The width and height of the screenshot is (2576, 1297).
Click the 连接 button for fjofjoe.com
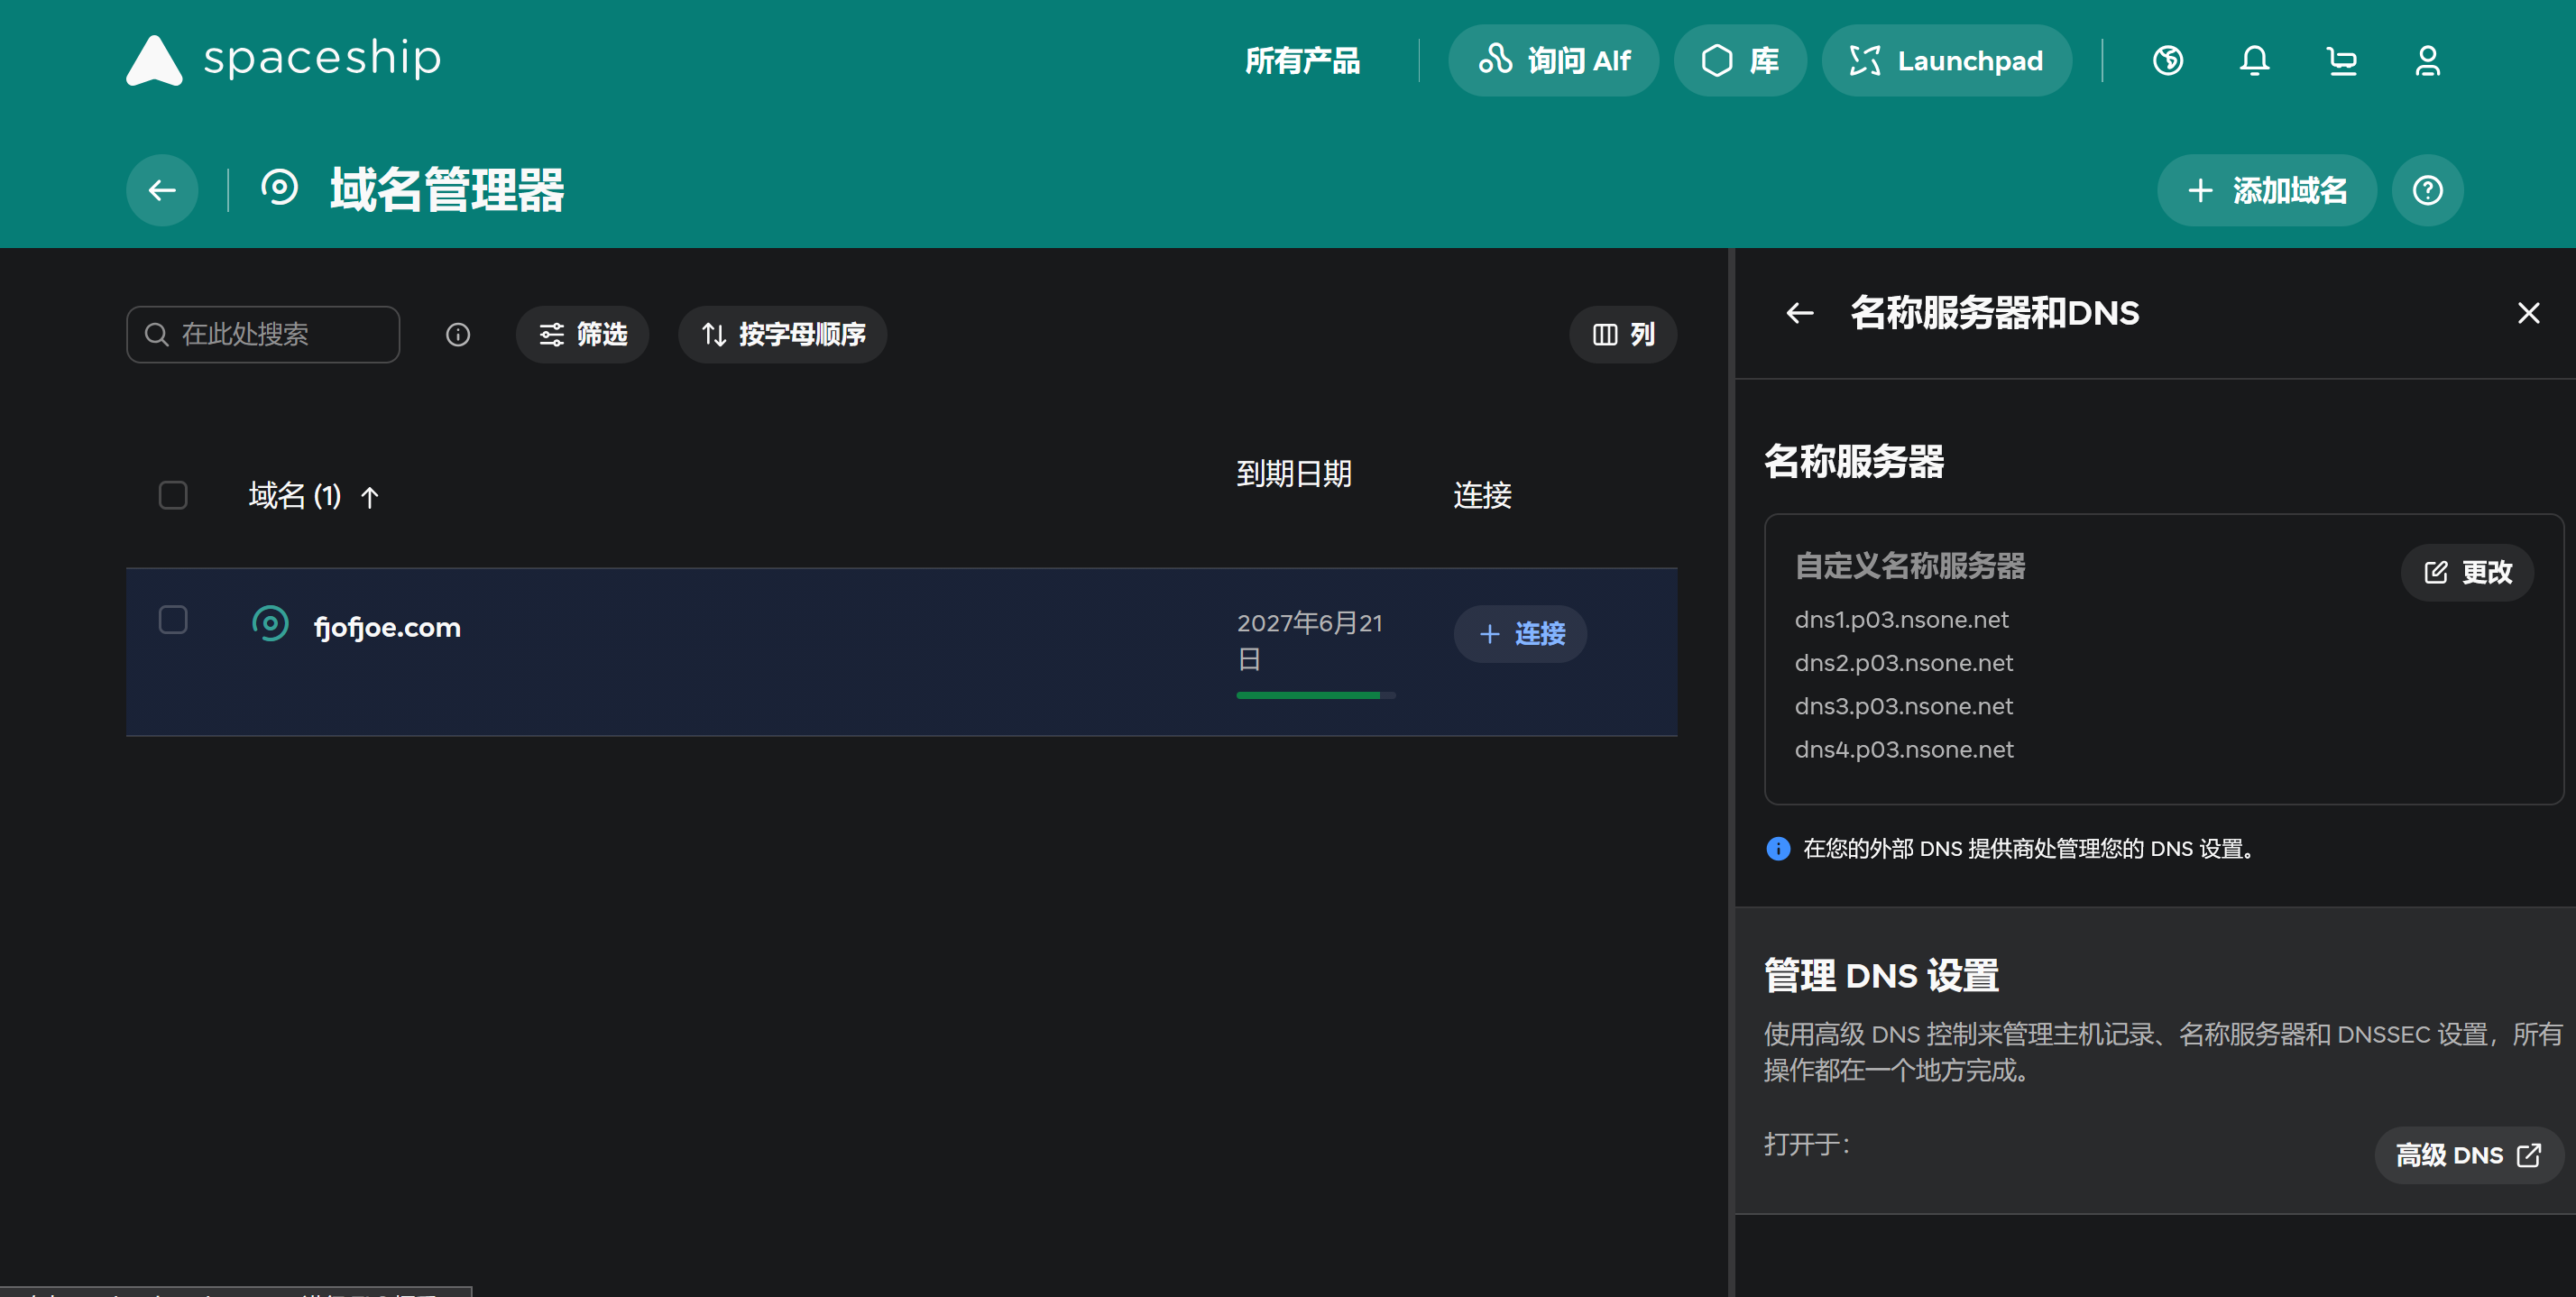1520,634
